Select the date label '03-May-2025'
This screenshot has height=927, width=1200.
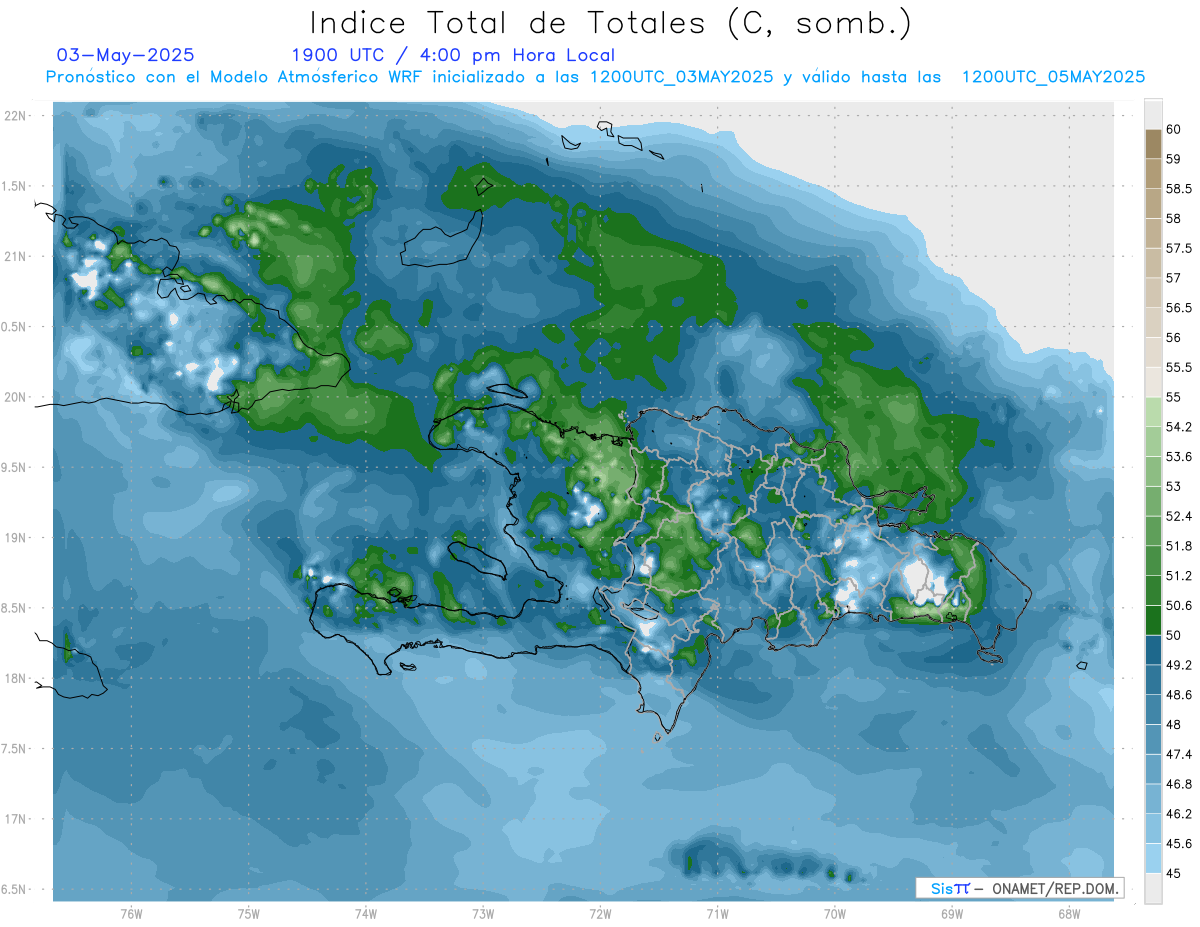coord(126,55)
